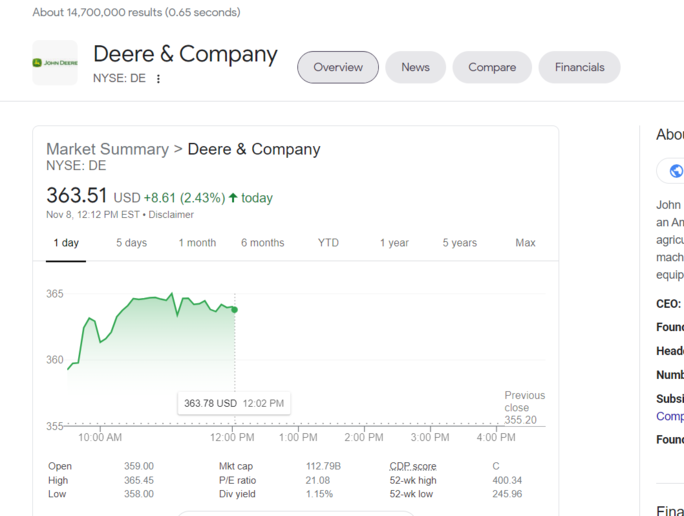Click the 10:00 AM axis label

[100, 437]
